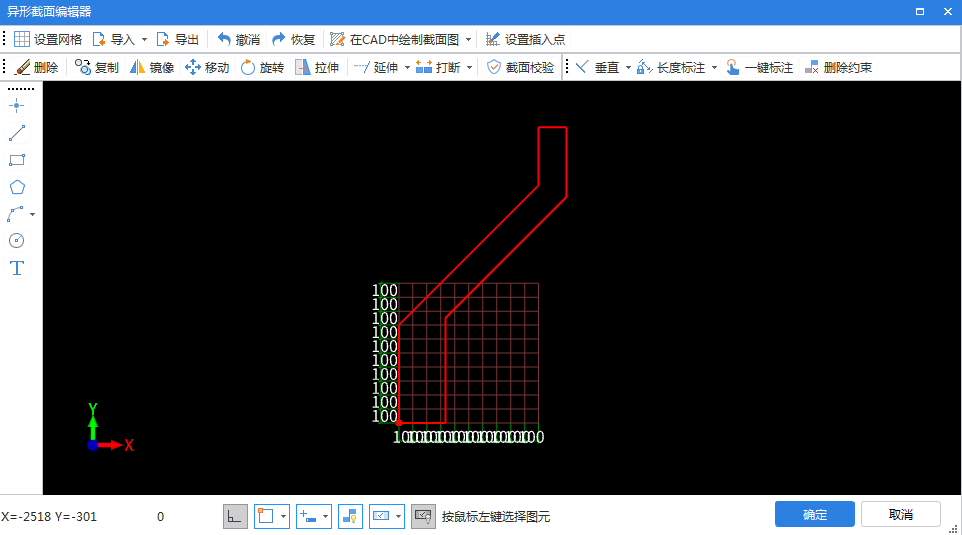
Task: Open the 设置网格 grid settings
Action: [x=48, y=39]
